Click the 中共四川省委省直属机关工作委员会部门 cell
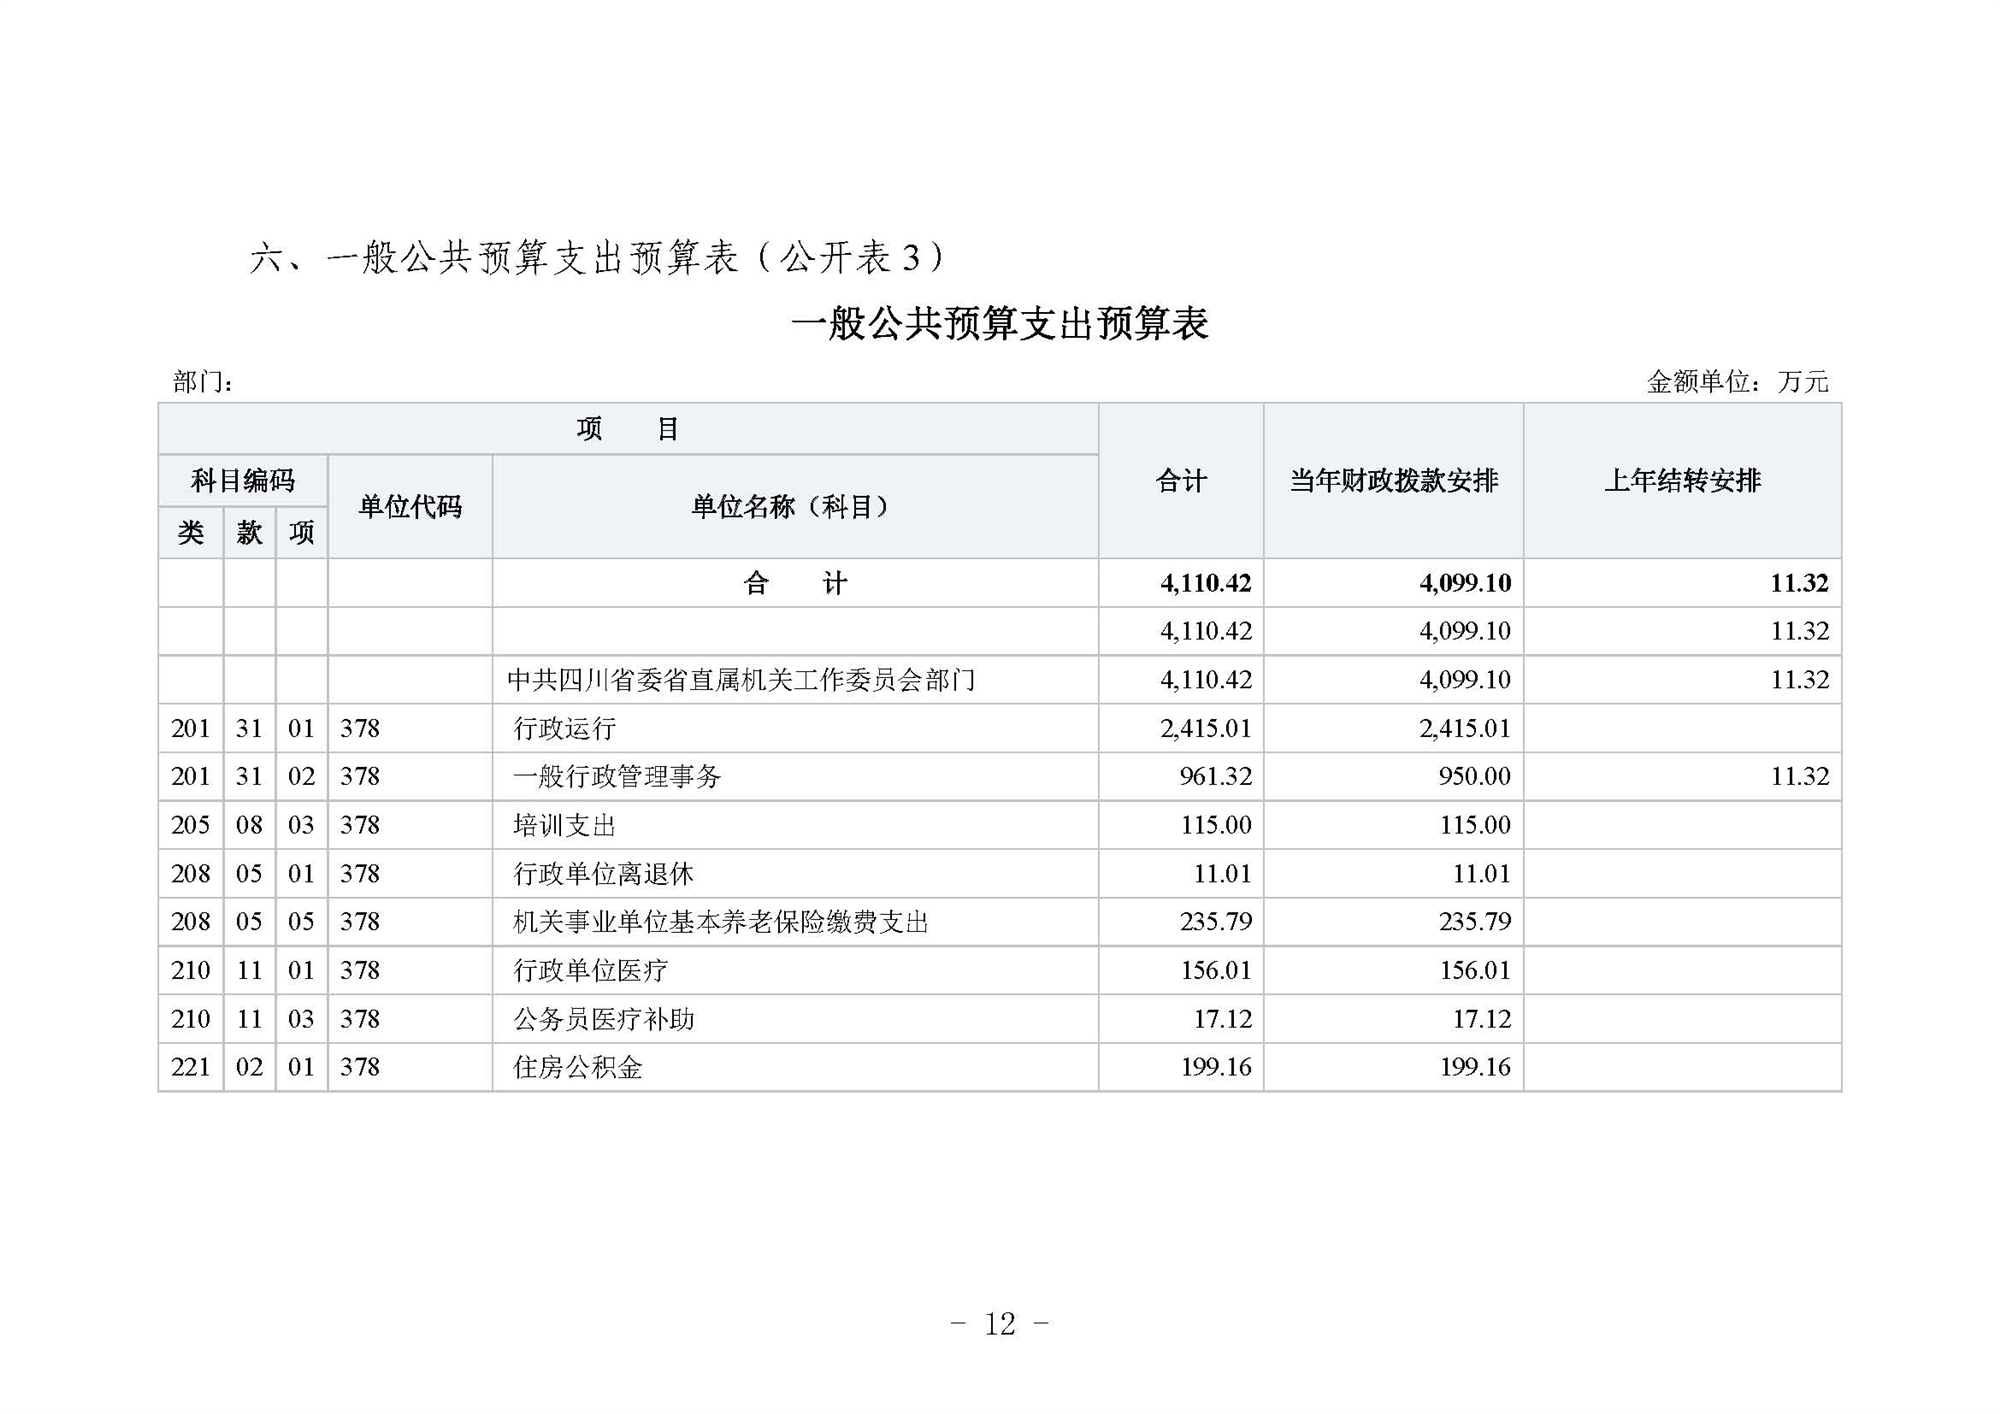The width and height of the screenshot is (2000, 1414). [741, 680]
